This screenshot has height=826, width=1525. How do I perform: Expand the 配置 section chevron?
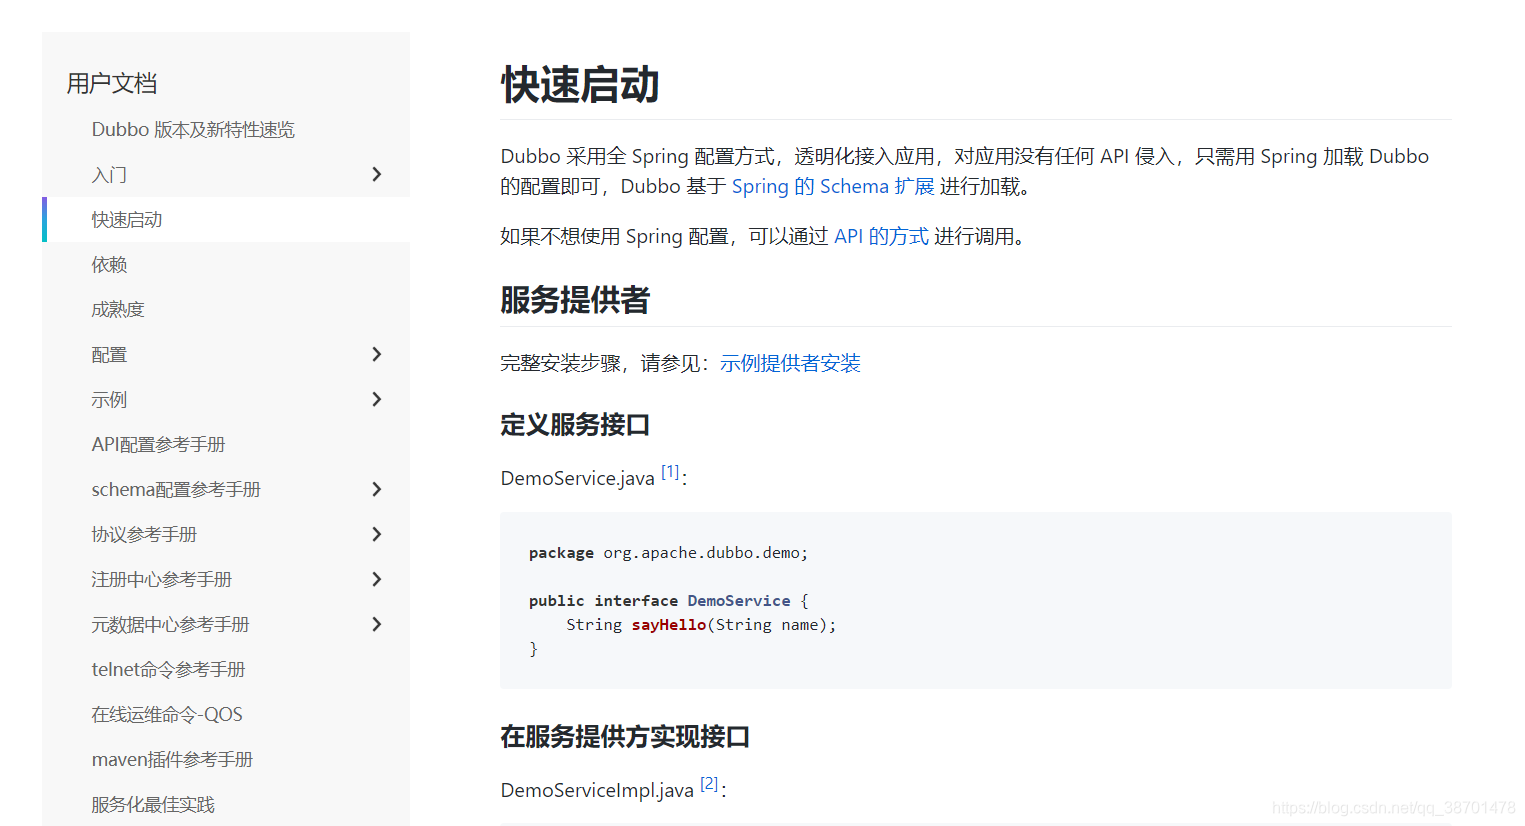[x=377, y=354]
